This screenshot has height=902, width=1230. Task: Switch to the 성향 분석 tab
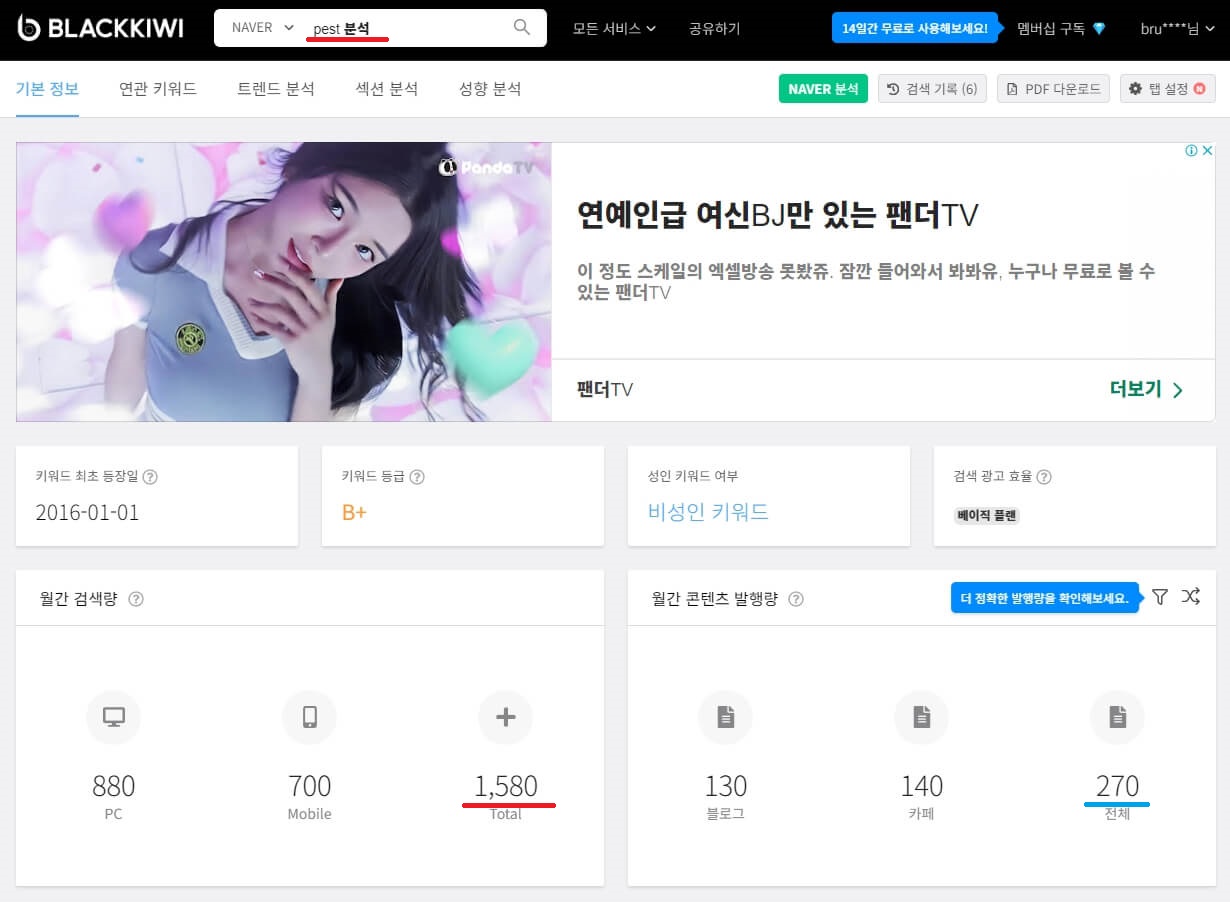(490, 89)
